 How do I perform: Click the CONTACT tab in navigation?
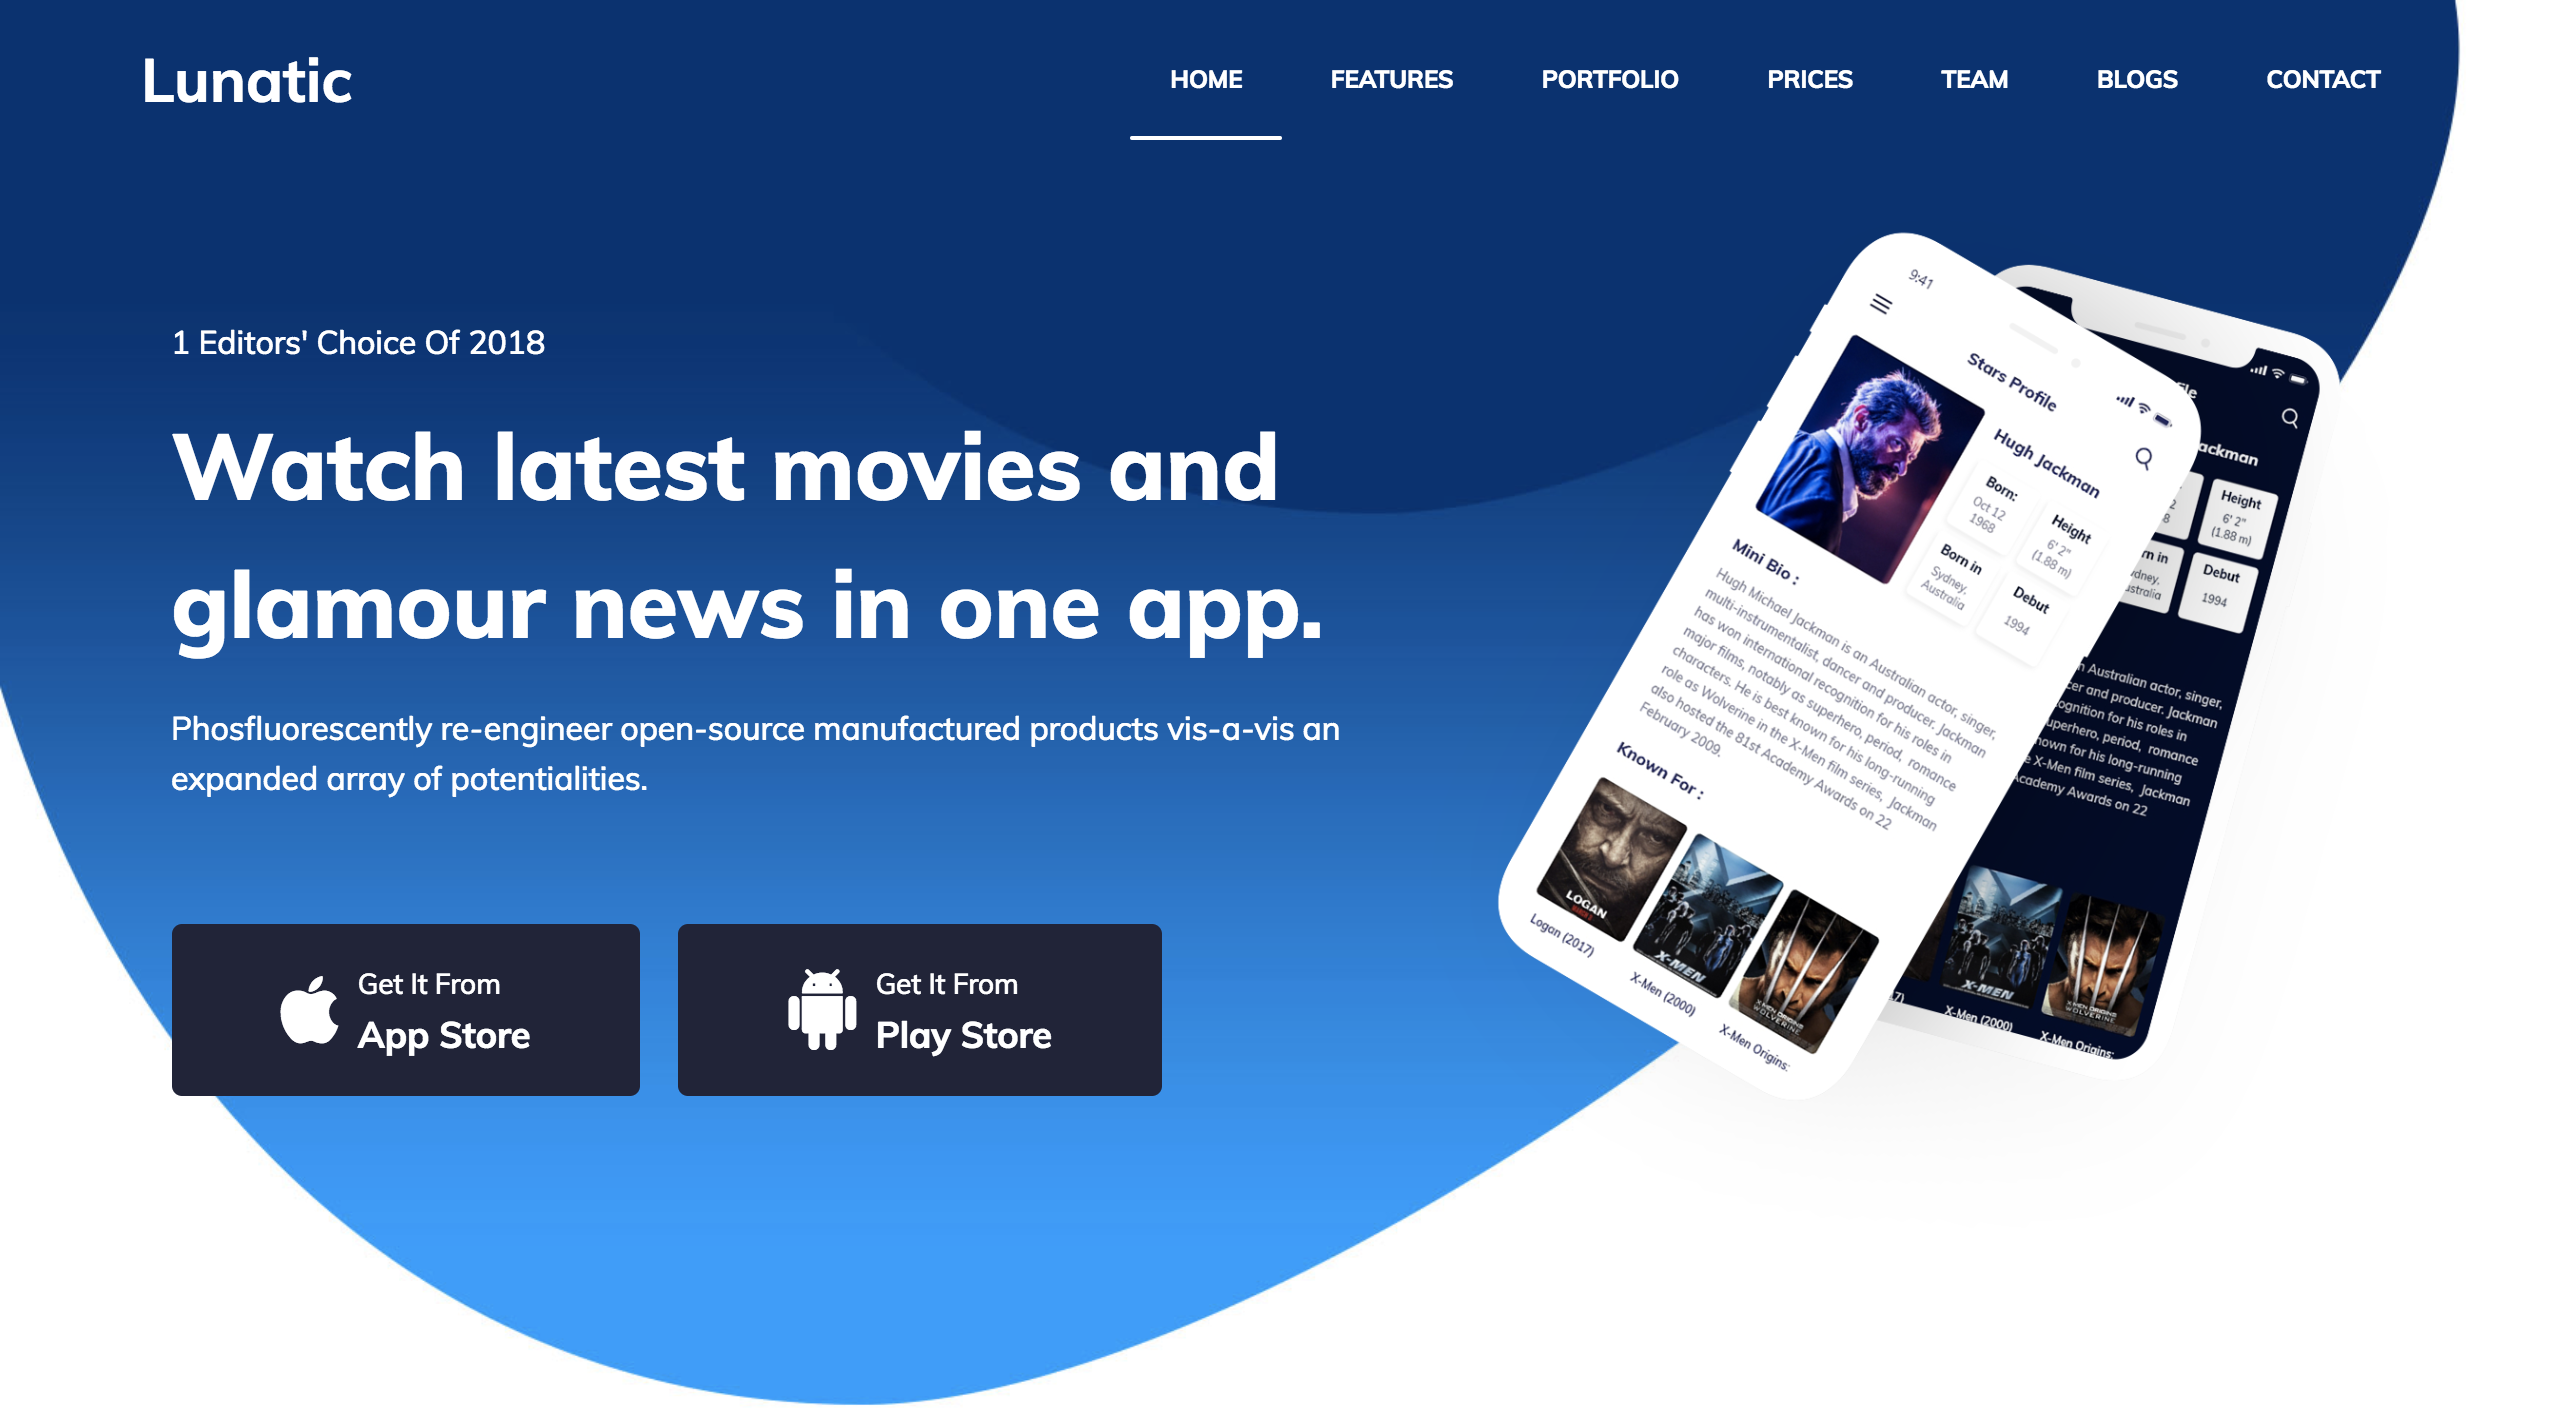tap(2326, 80)
